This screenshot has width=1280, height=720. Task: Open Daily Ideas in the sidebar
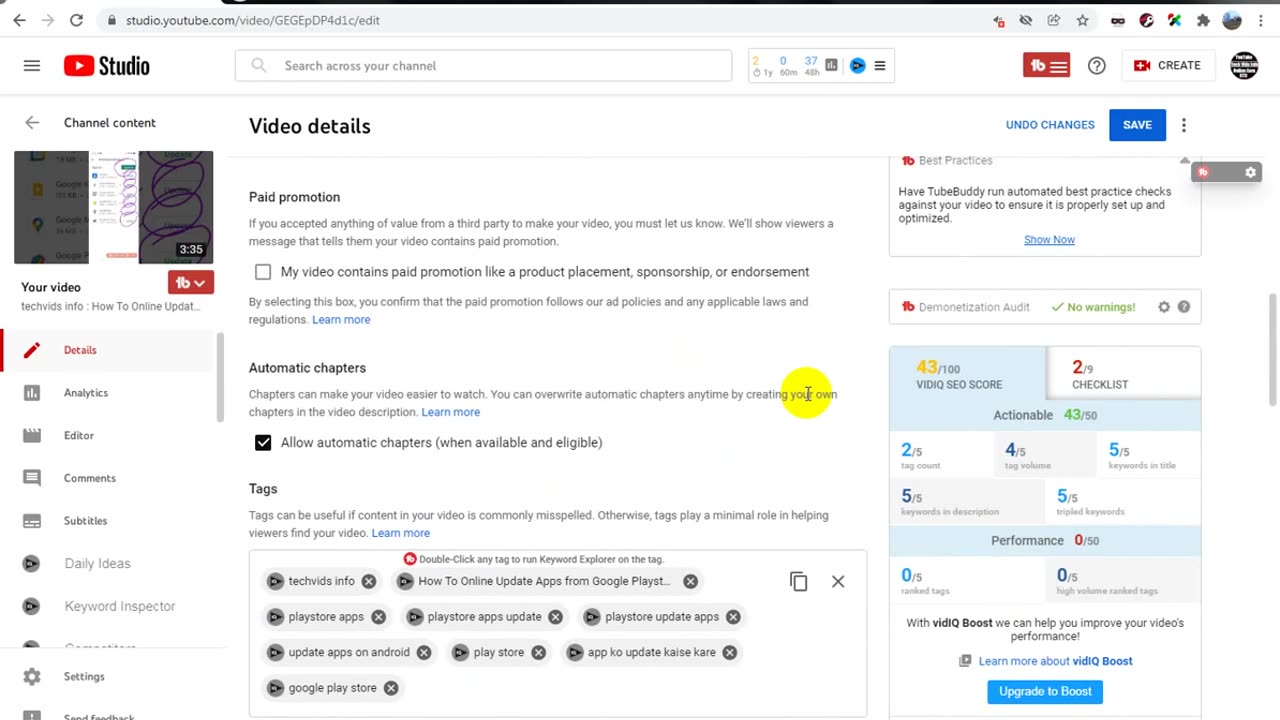(x=109, y=564)
